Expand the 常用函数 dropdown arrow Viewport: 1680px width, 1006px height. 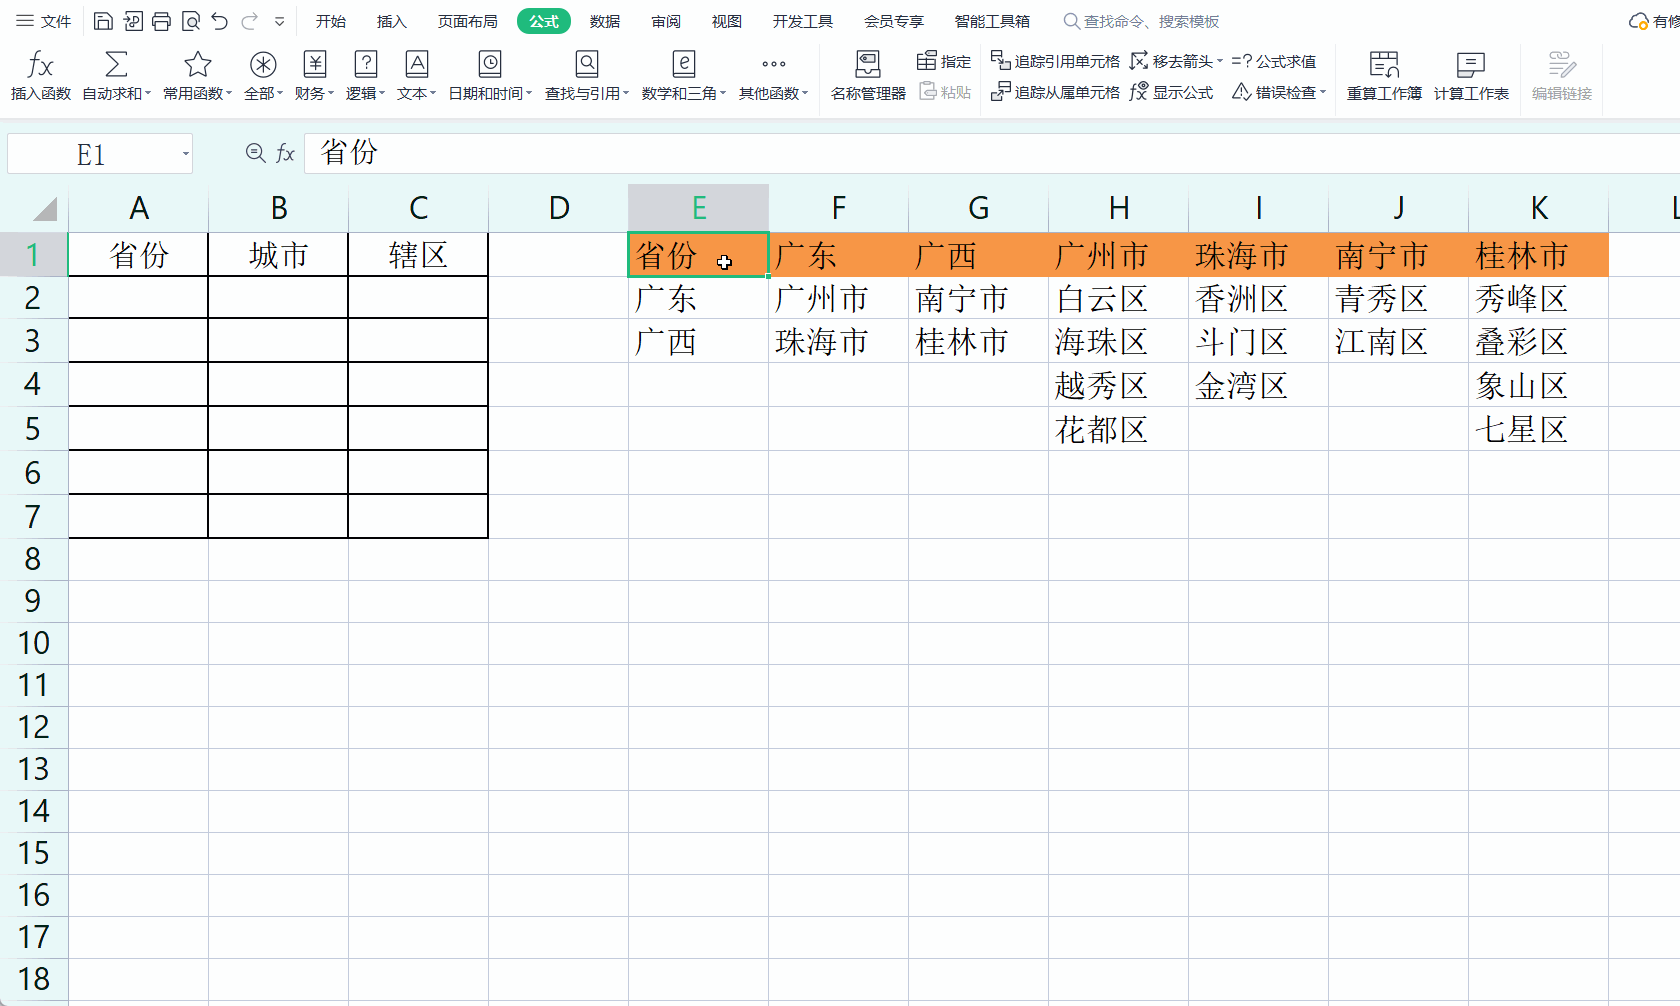229,93
